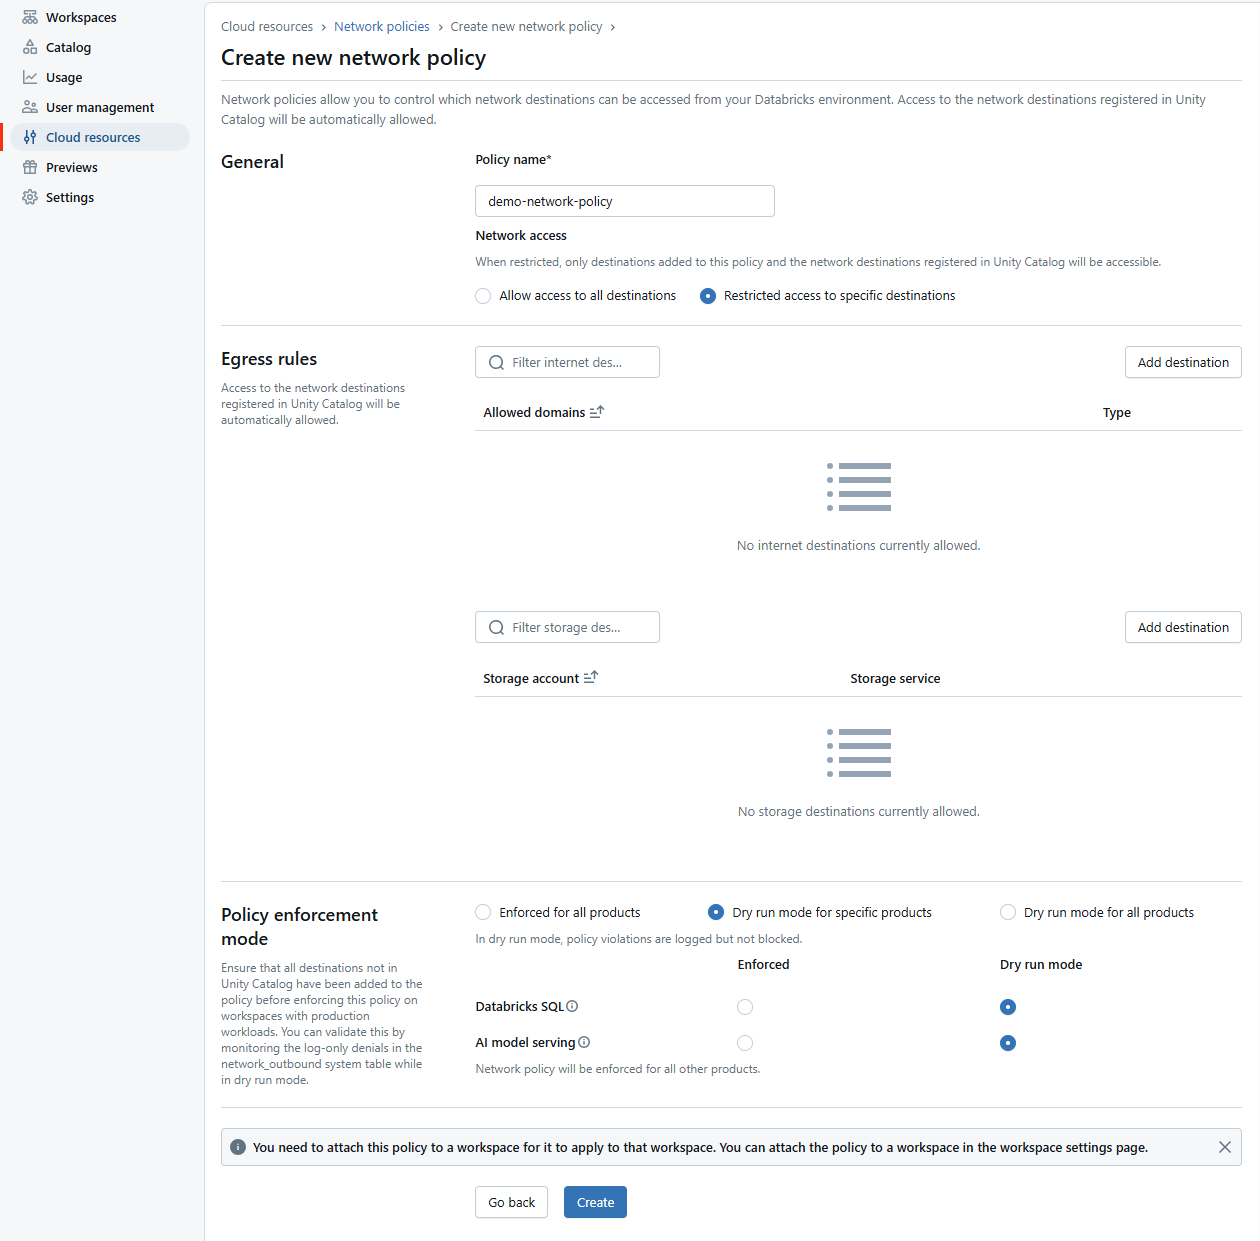The image size is (1260, 1241).
Task: Click the info icon beside AI model serving
Action: click(x=583, y=1042)
